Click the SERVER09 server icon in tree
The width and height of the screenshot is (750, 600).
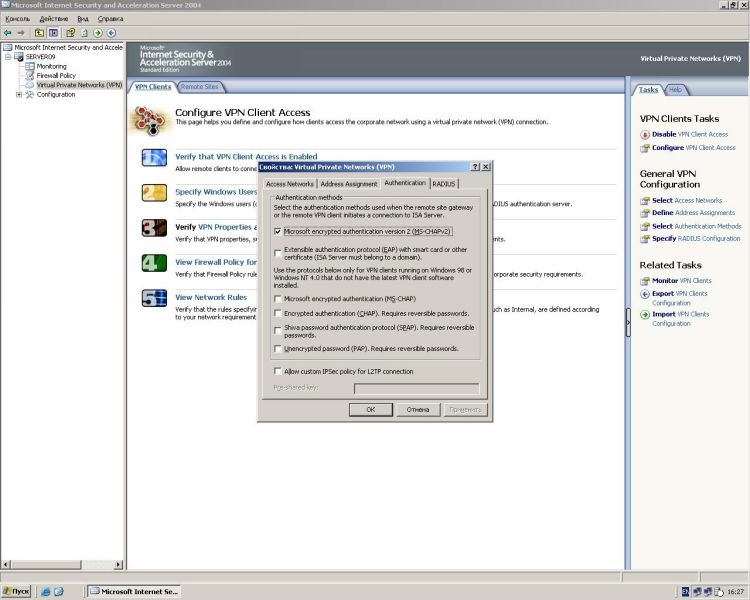pos(19,56)
